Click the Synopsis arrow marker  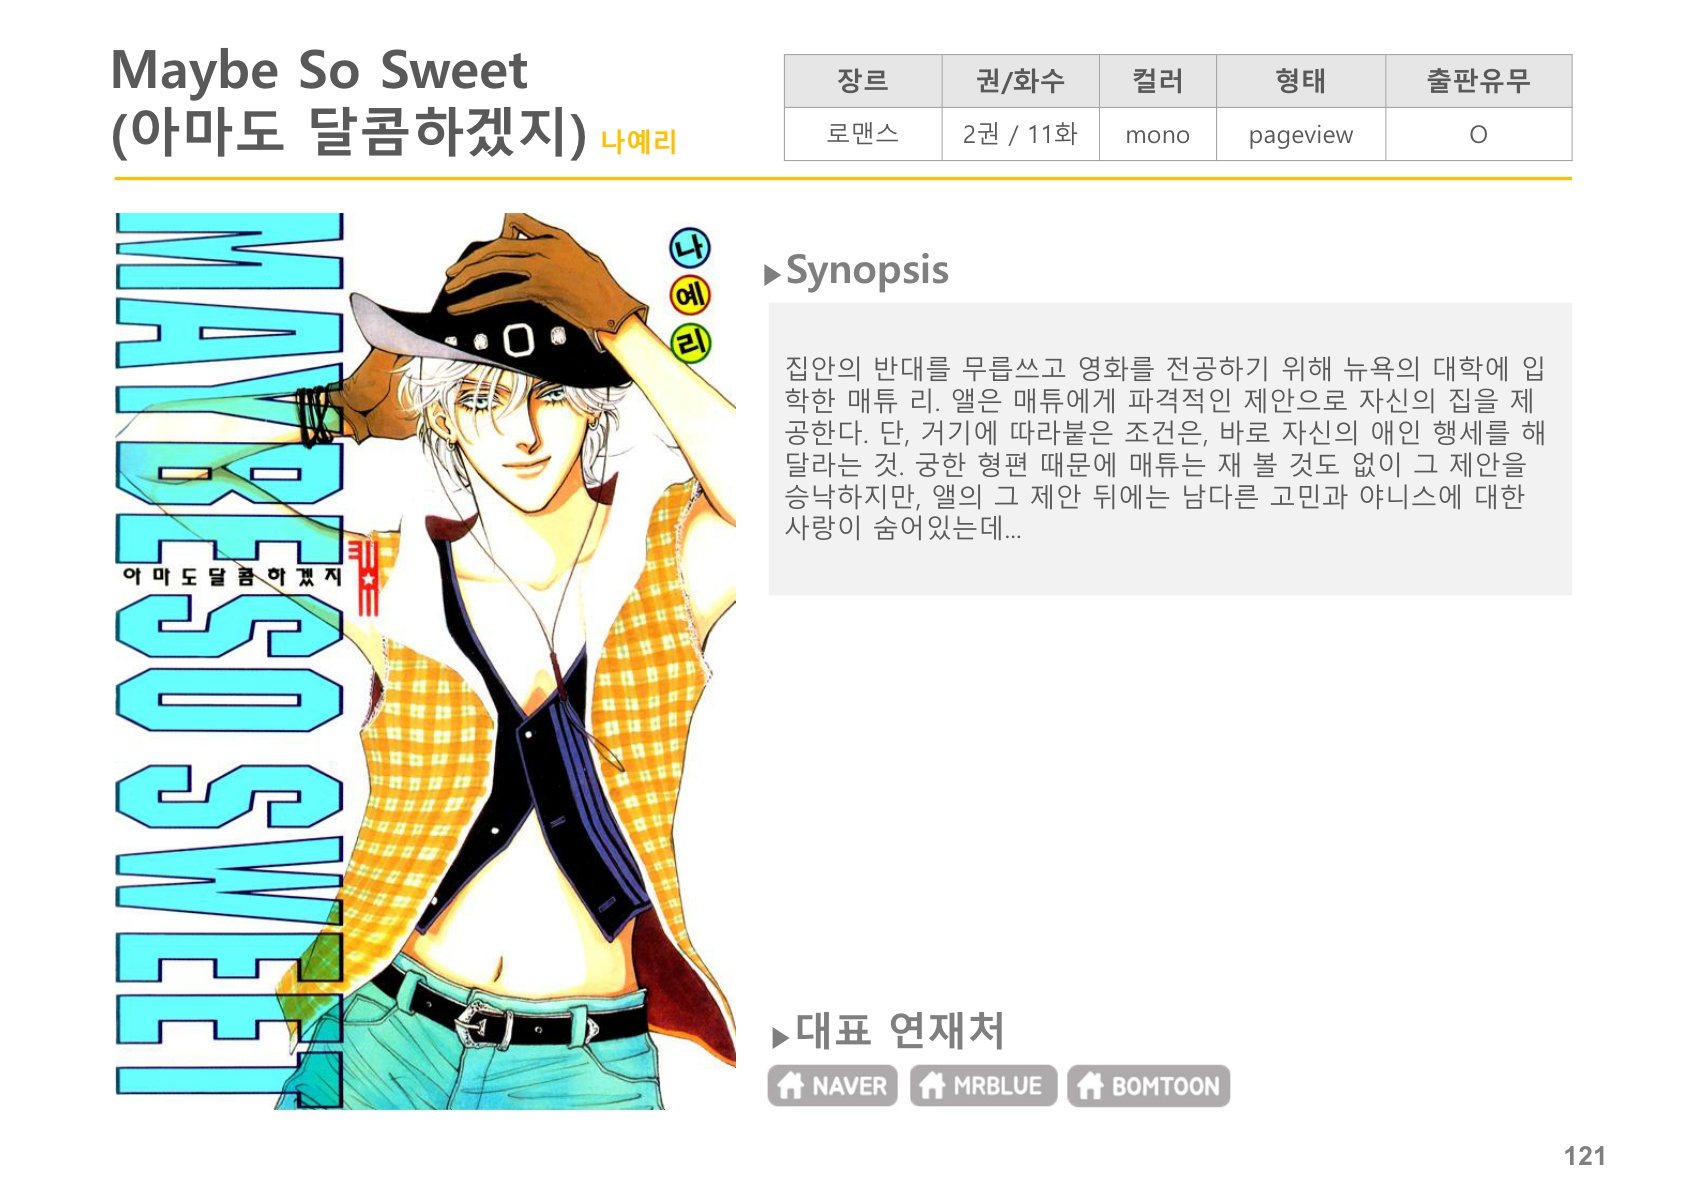point(772,275)
